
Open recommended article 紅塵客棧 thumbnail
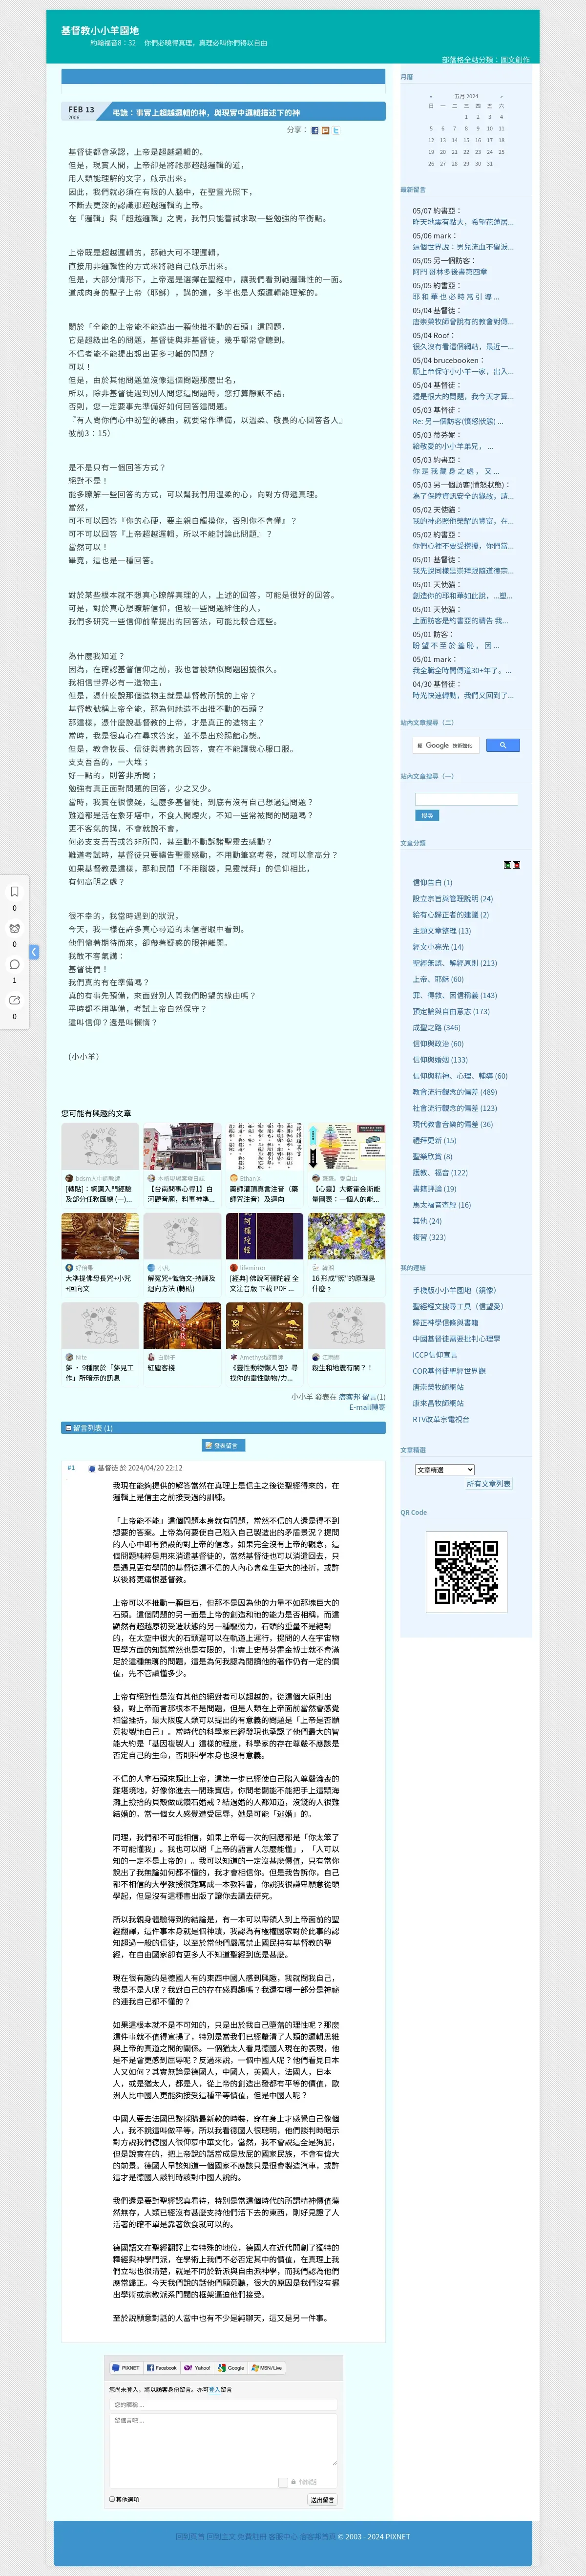tap(182, 1326)
